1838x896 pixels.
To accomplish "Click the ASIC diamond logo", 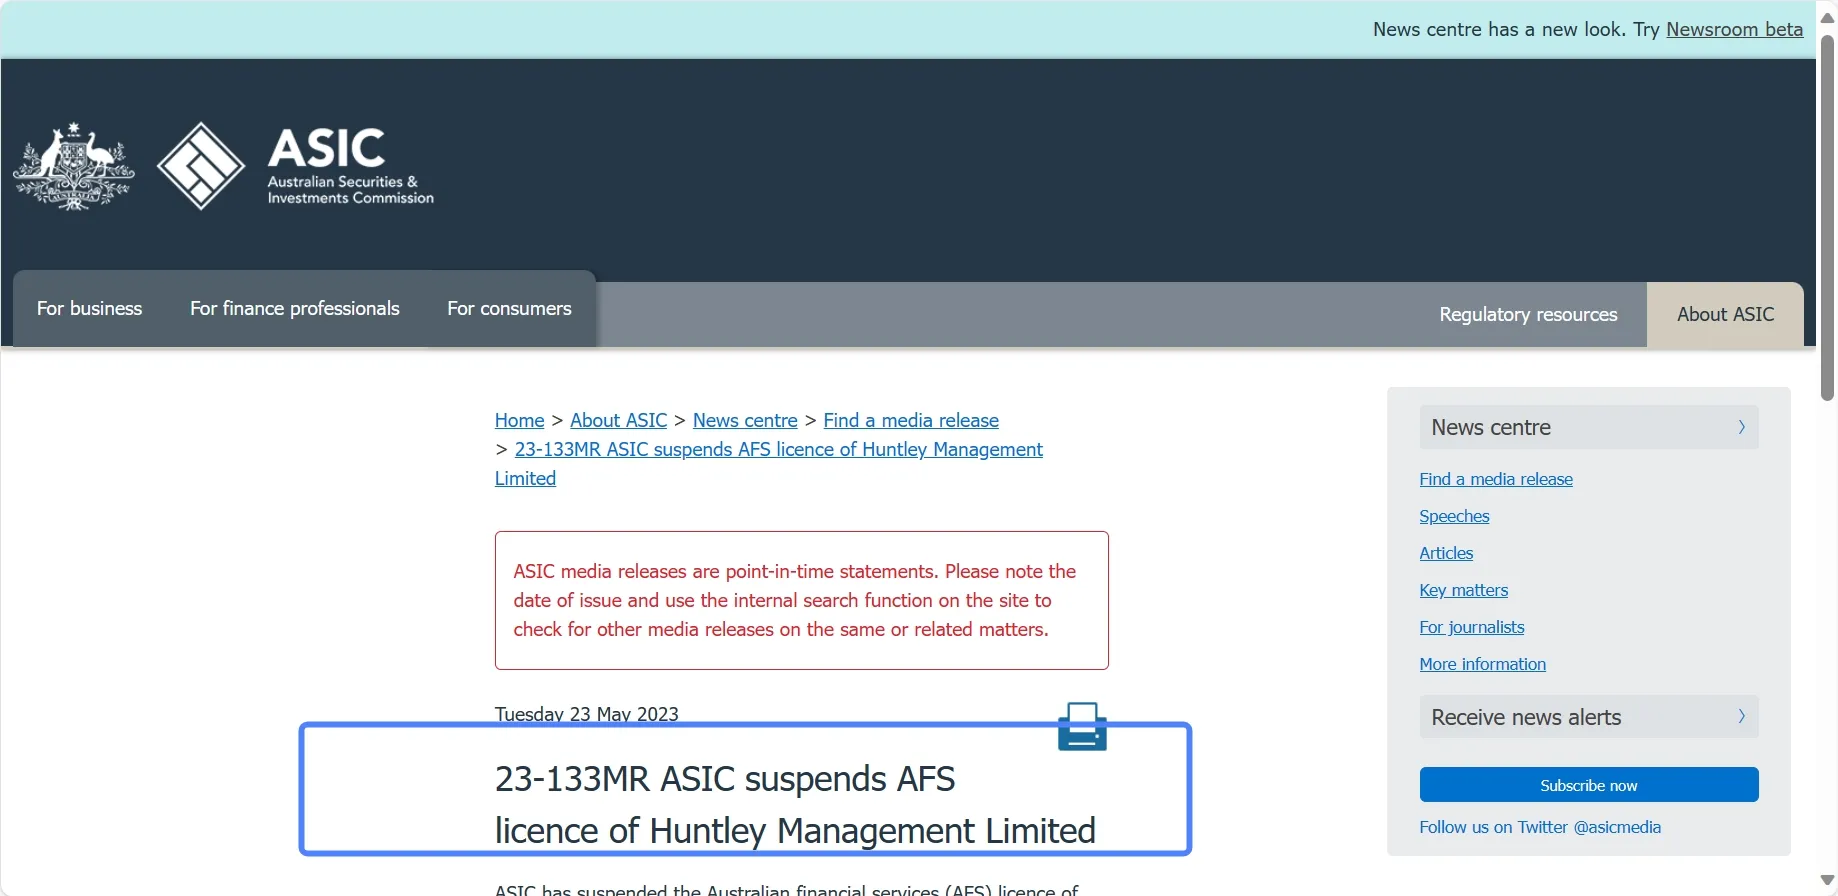I will click(201, 166).
